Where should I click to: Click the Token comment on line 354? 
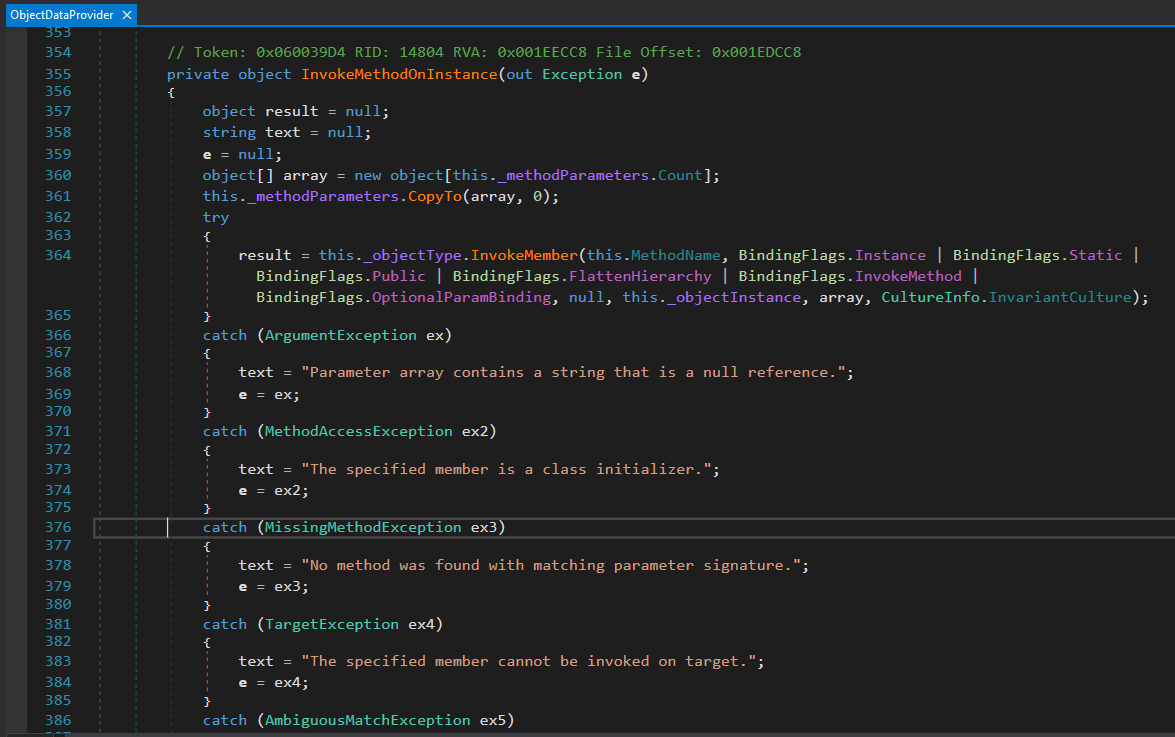click(x=484, y=52)
